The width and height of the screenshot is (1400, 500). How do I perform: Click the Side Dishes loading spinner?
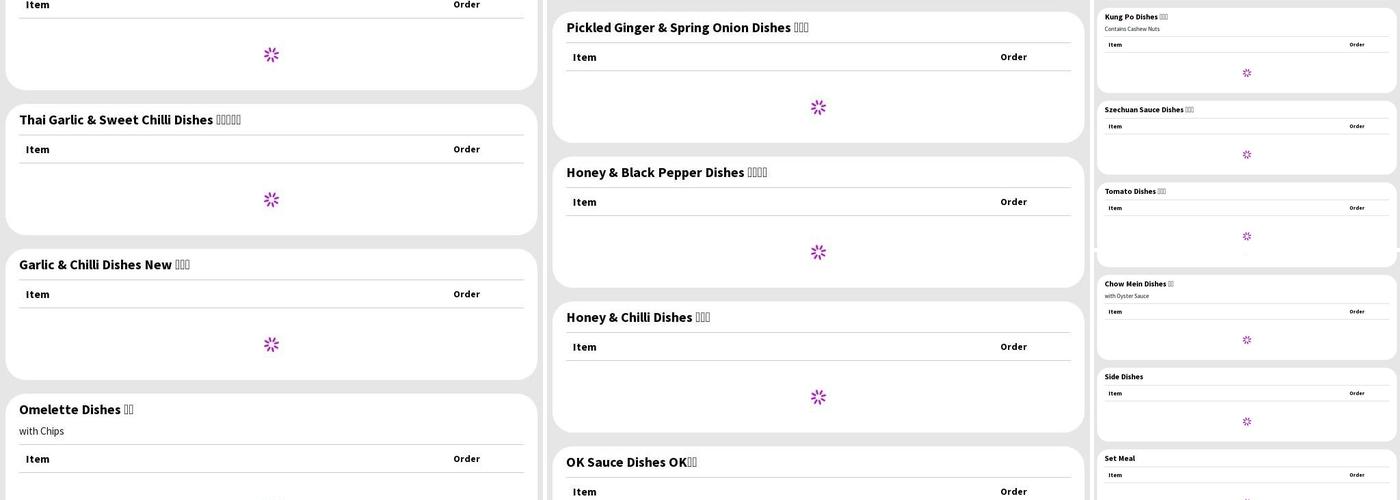pyautogui.click(x=1246, y=422)
